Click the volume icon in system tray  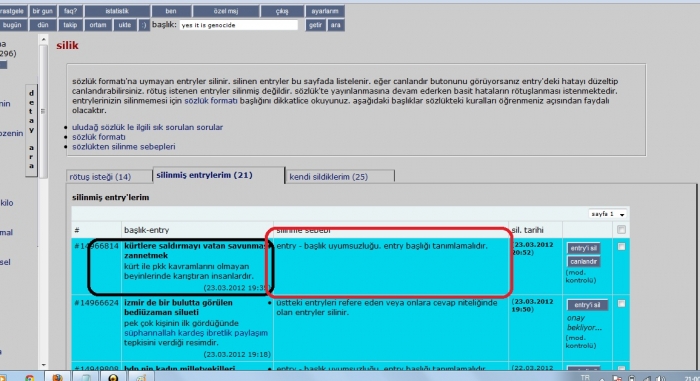(661, 378)
